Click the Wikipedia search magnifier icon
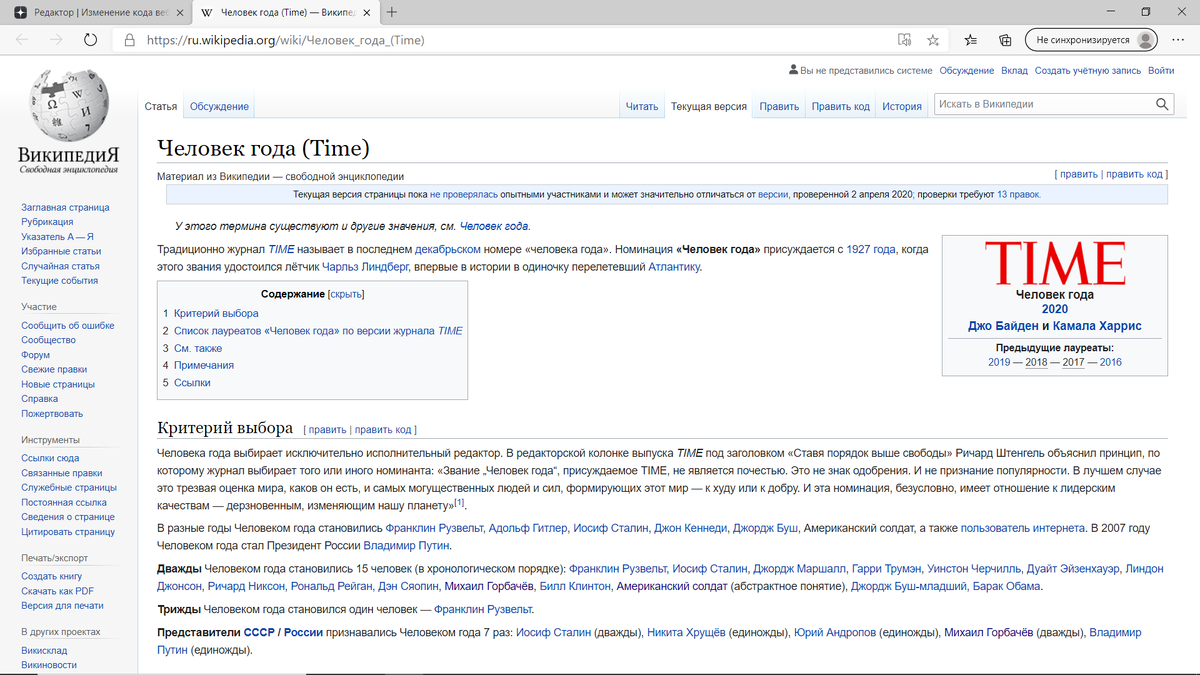 (1162, 104)
